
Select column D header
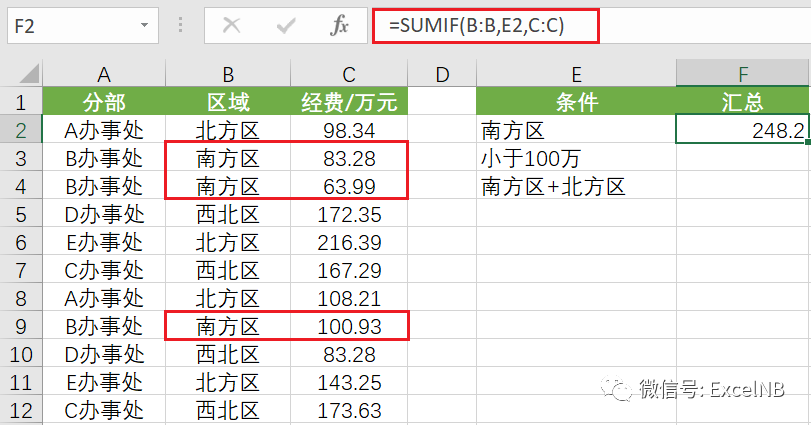pyautogui.click(x=442, y=74)
